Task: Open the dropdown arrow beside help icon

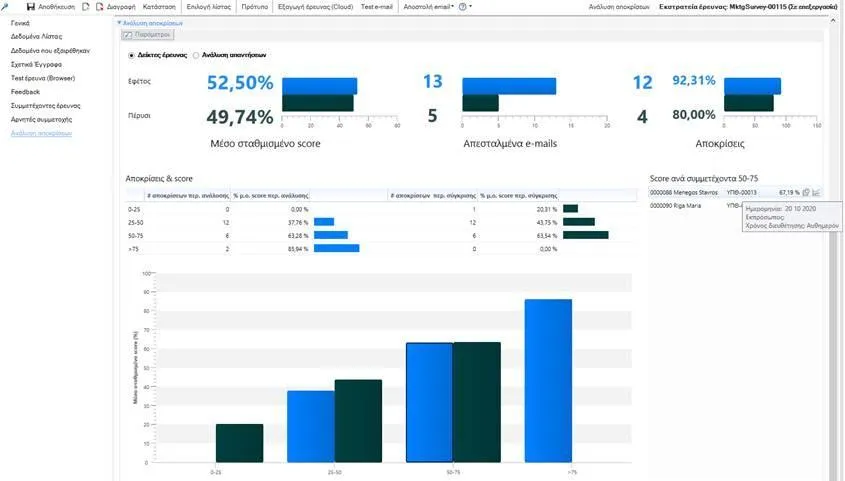Action: tap(470, 7)
